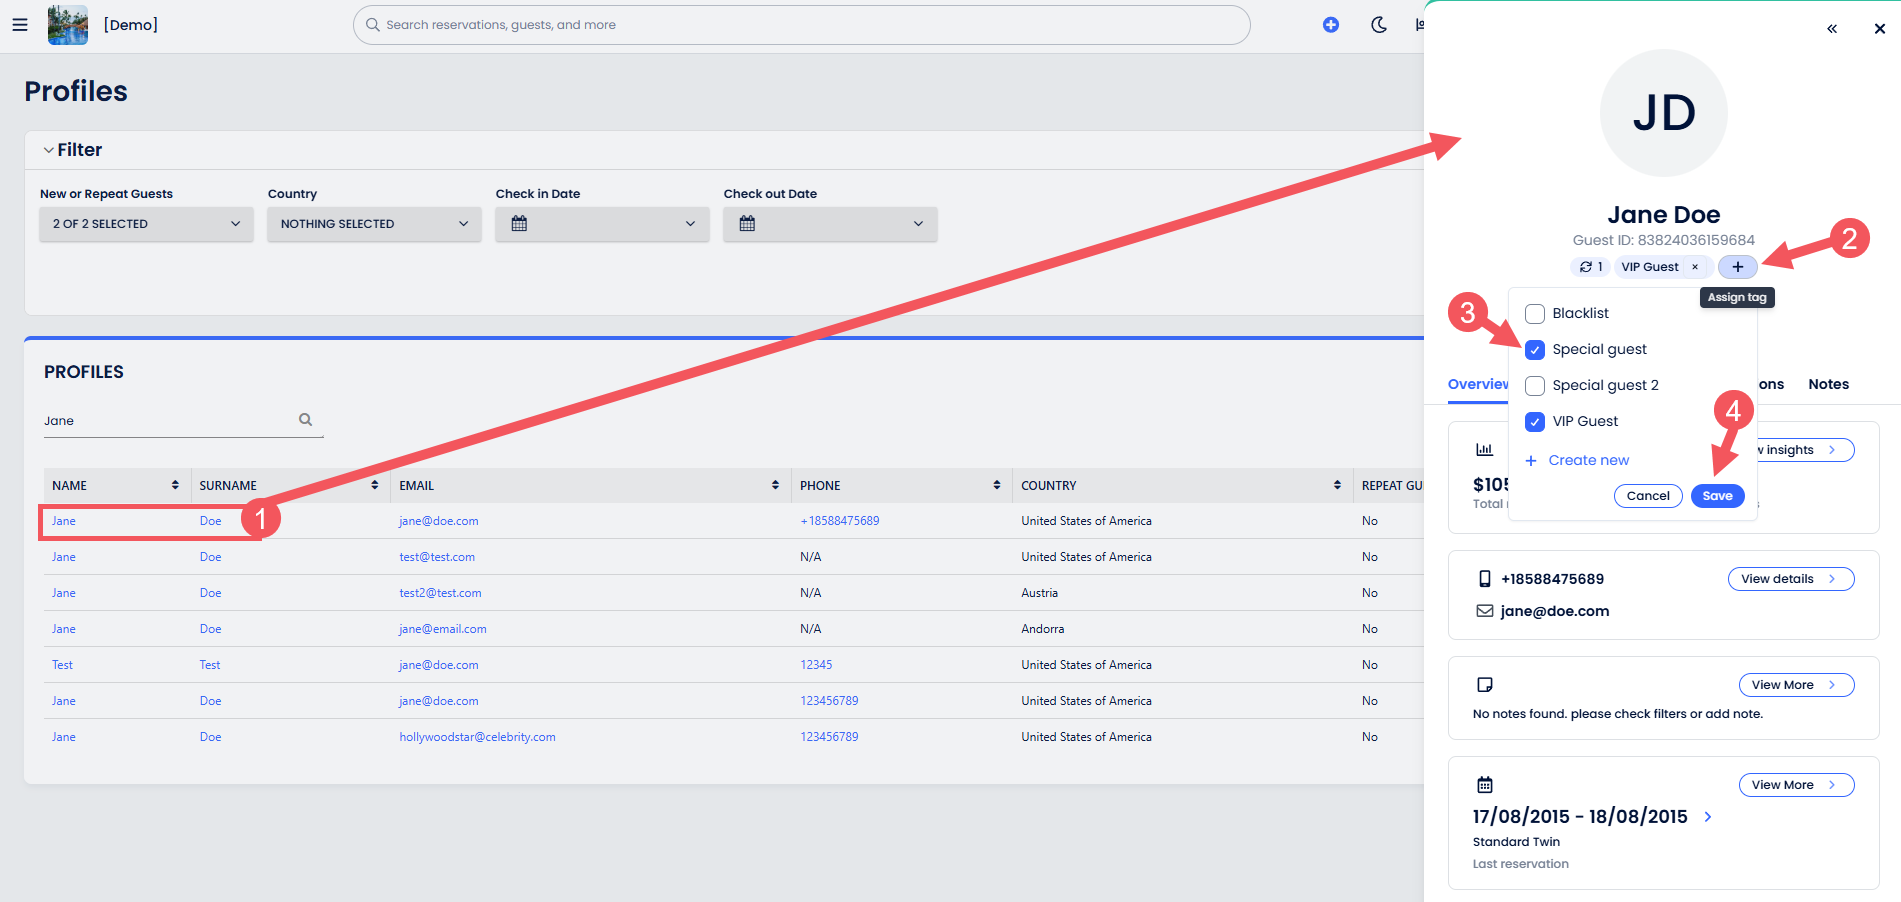1901x902 pixels.
Task: Toggle dark mode moon icon
Action: pyautogui.click(x=1378, y=25)
